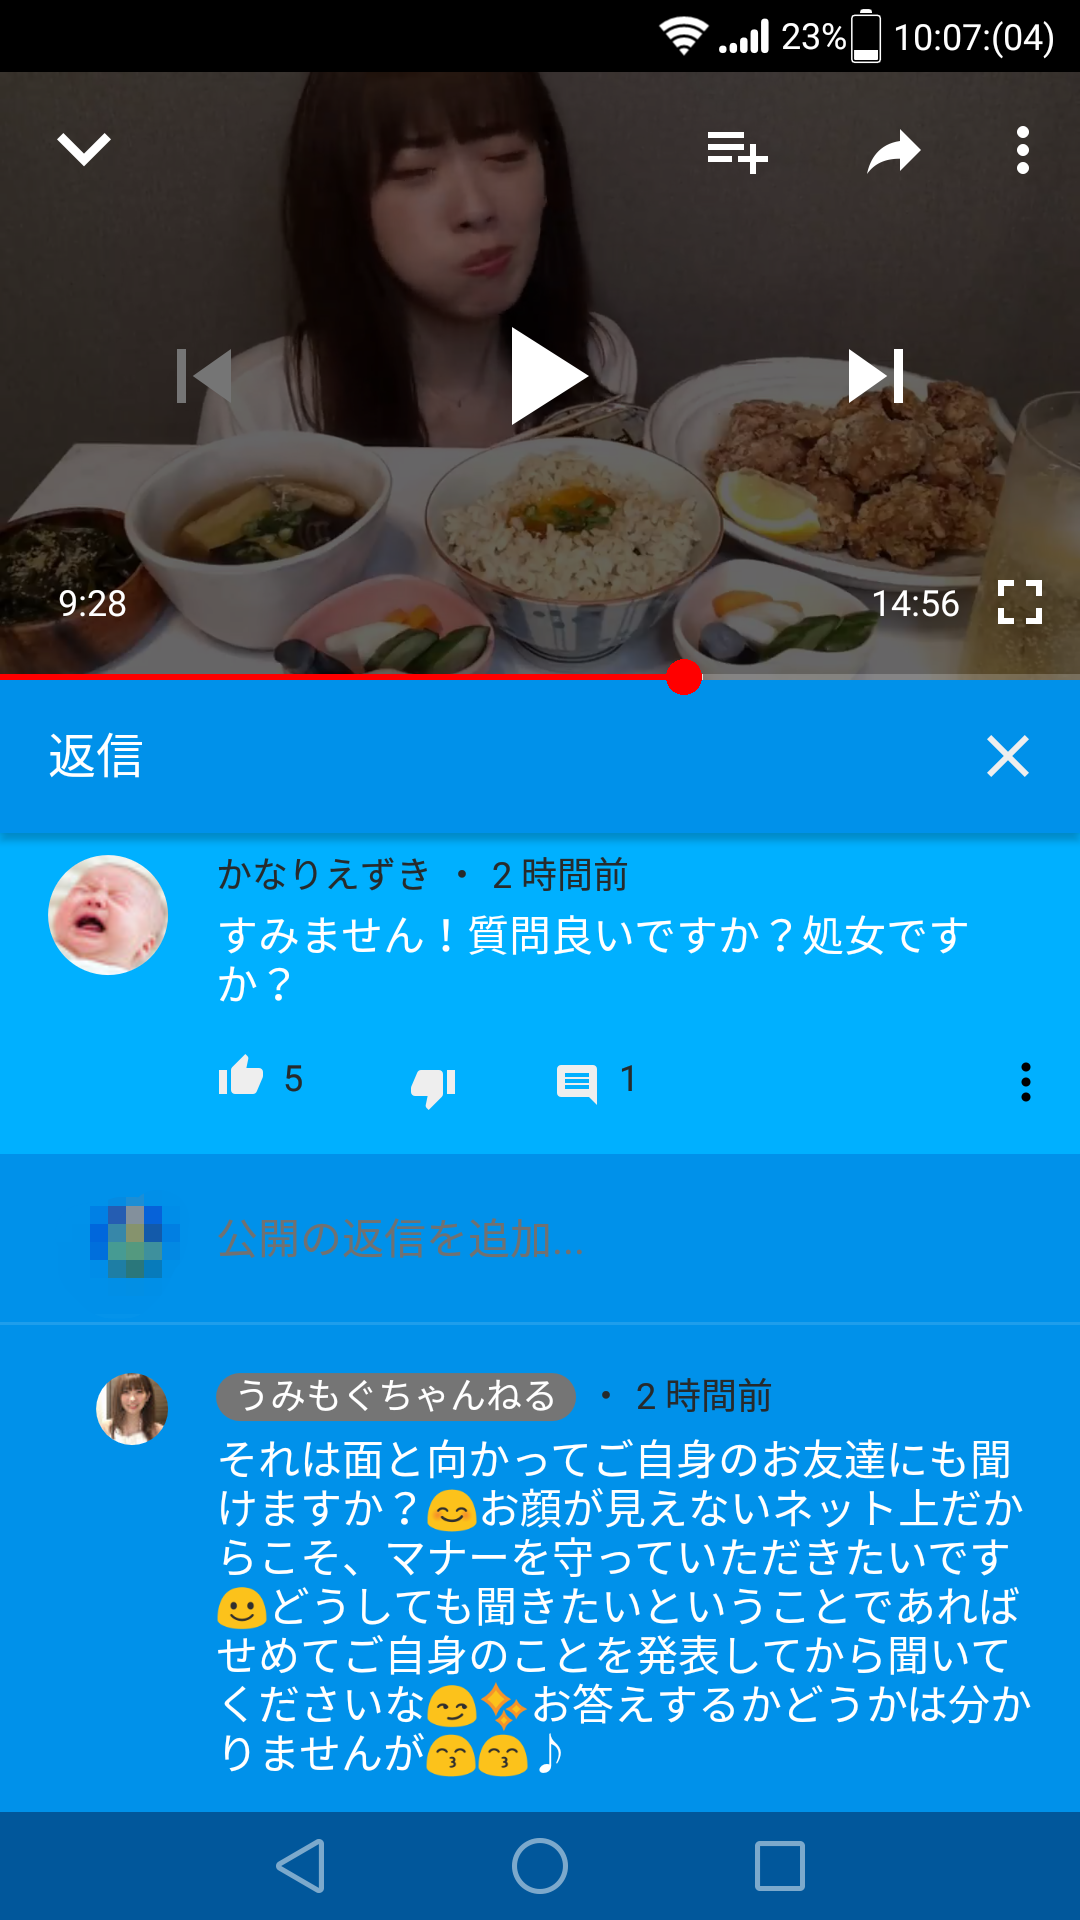Close the 返信 replies panel
This screenshot has width=1080, height=1920.
point(1008,756)
